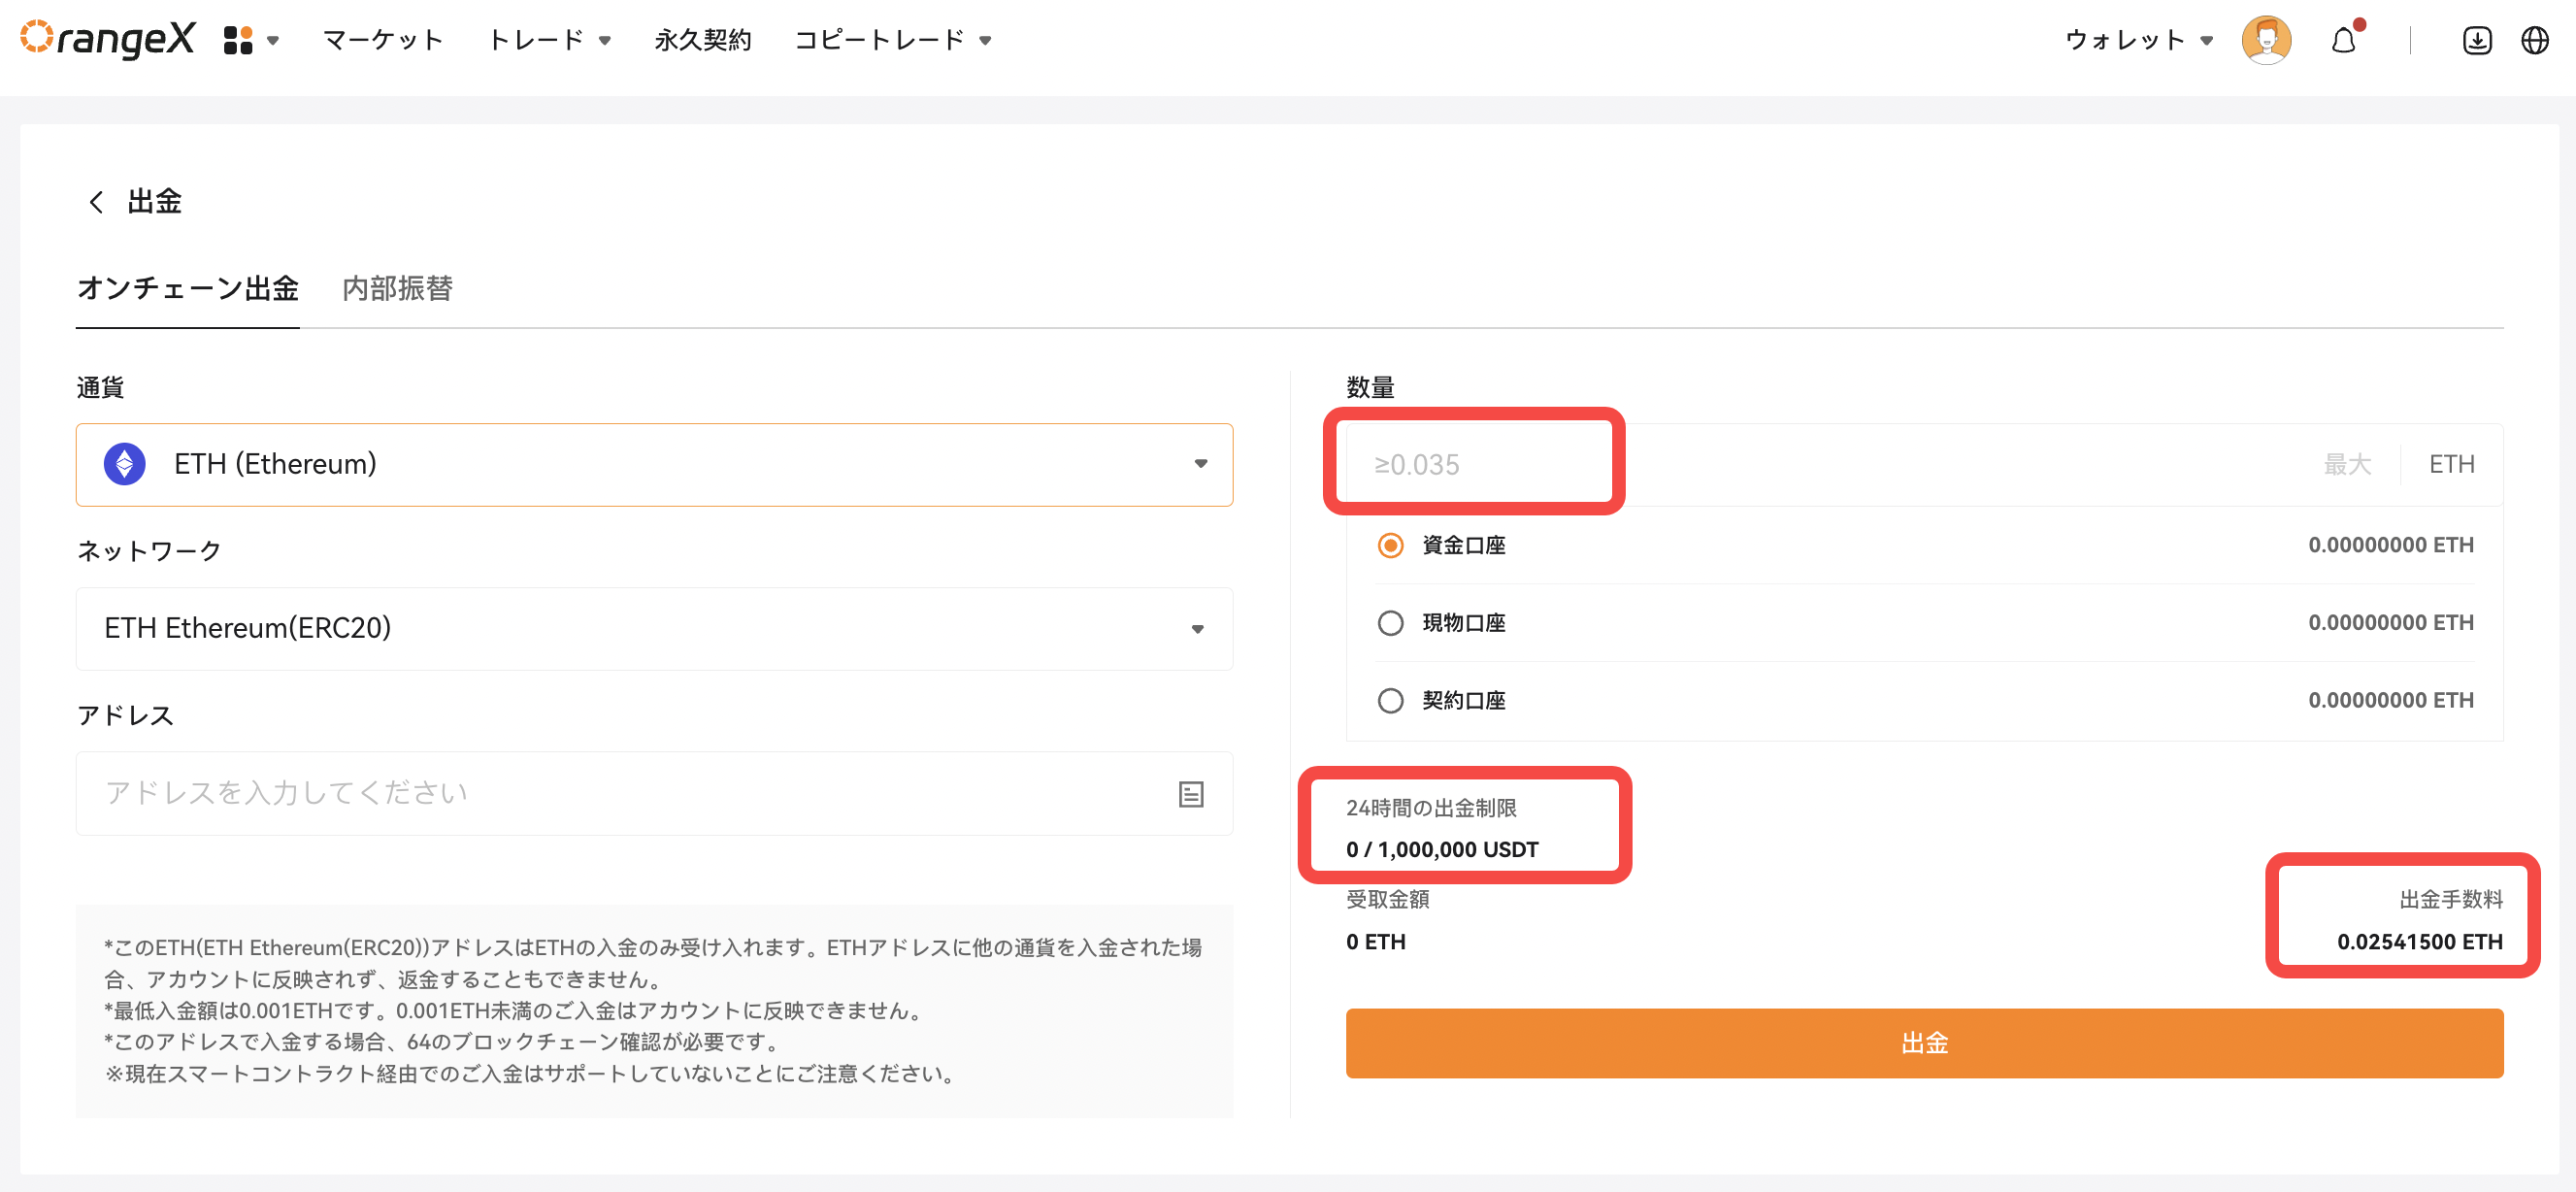Click the 最大 max button

click(2347, 464)
